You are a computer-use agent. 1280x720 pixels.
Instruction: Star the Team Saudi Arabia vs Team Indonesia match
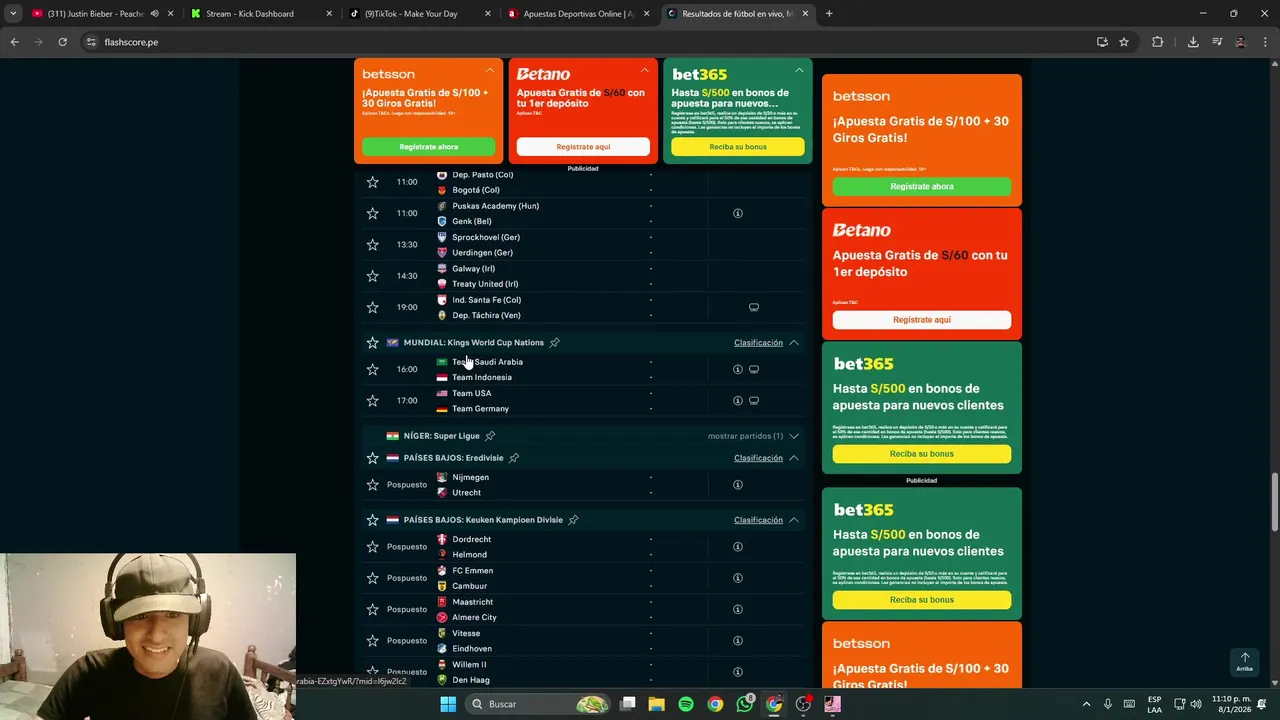click(372, 369)
